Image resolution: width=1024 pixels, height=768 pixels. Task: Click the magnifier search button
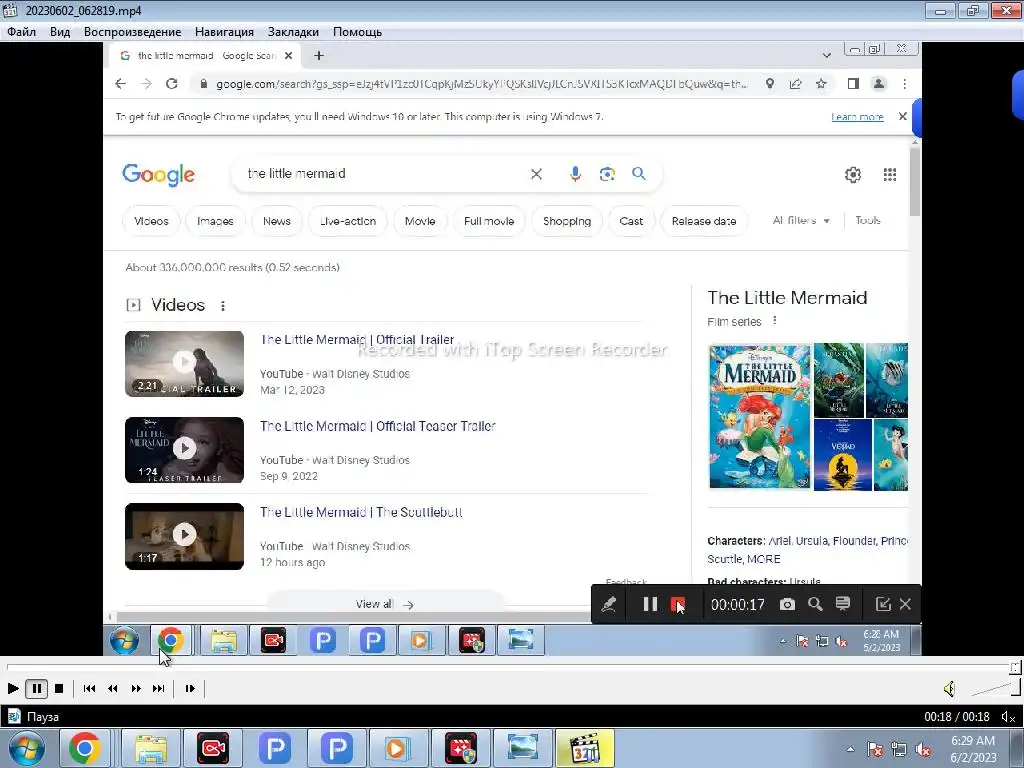pos(639,173)
